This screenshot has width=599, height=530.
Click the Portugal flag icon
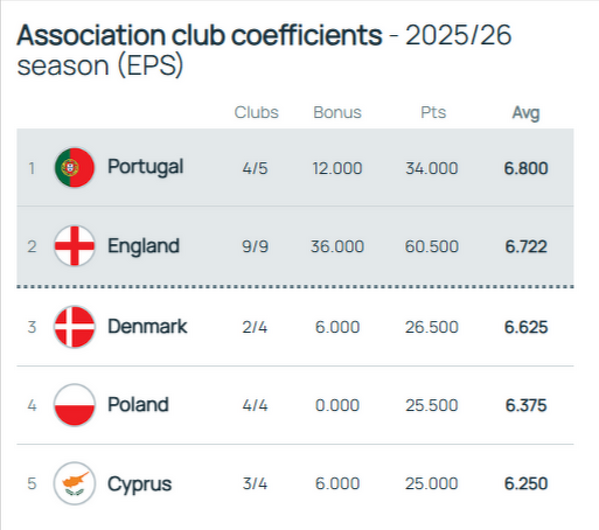pyautogui.click(x=74, y=167)
